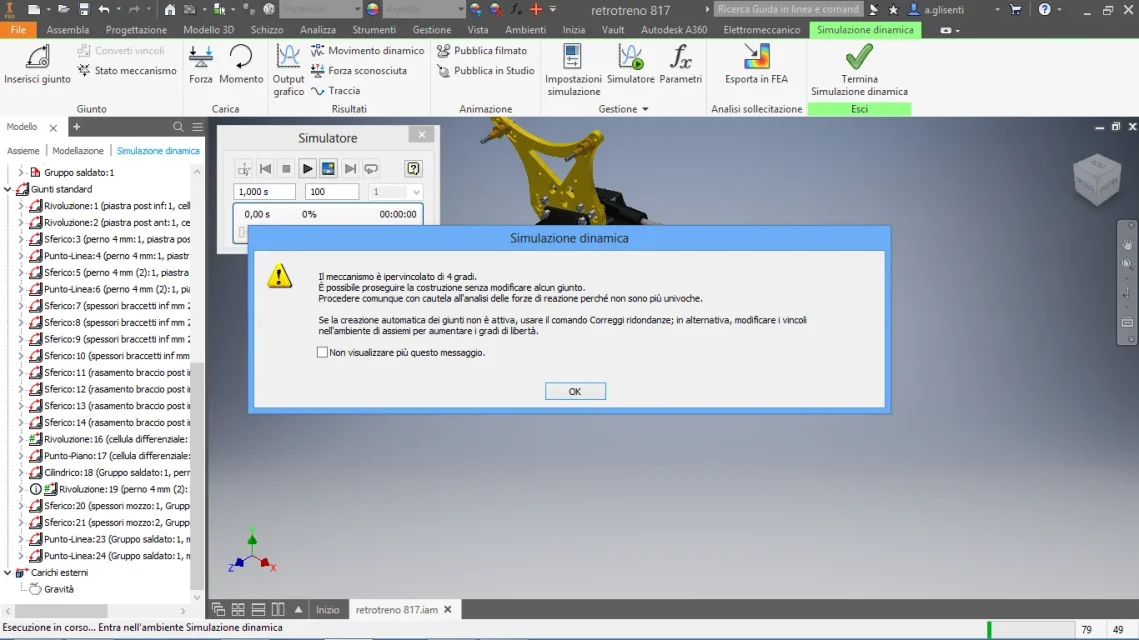1139x640 pixels.
Task: Switch to the Modello 3D ribbon tab
Action: tap(208, 30)
